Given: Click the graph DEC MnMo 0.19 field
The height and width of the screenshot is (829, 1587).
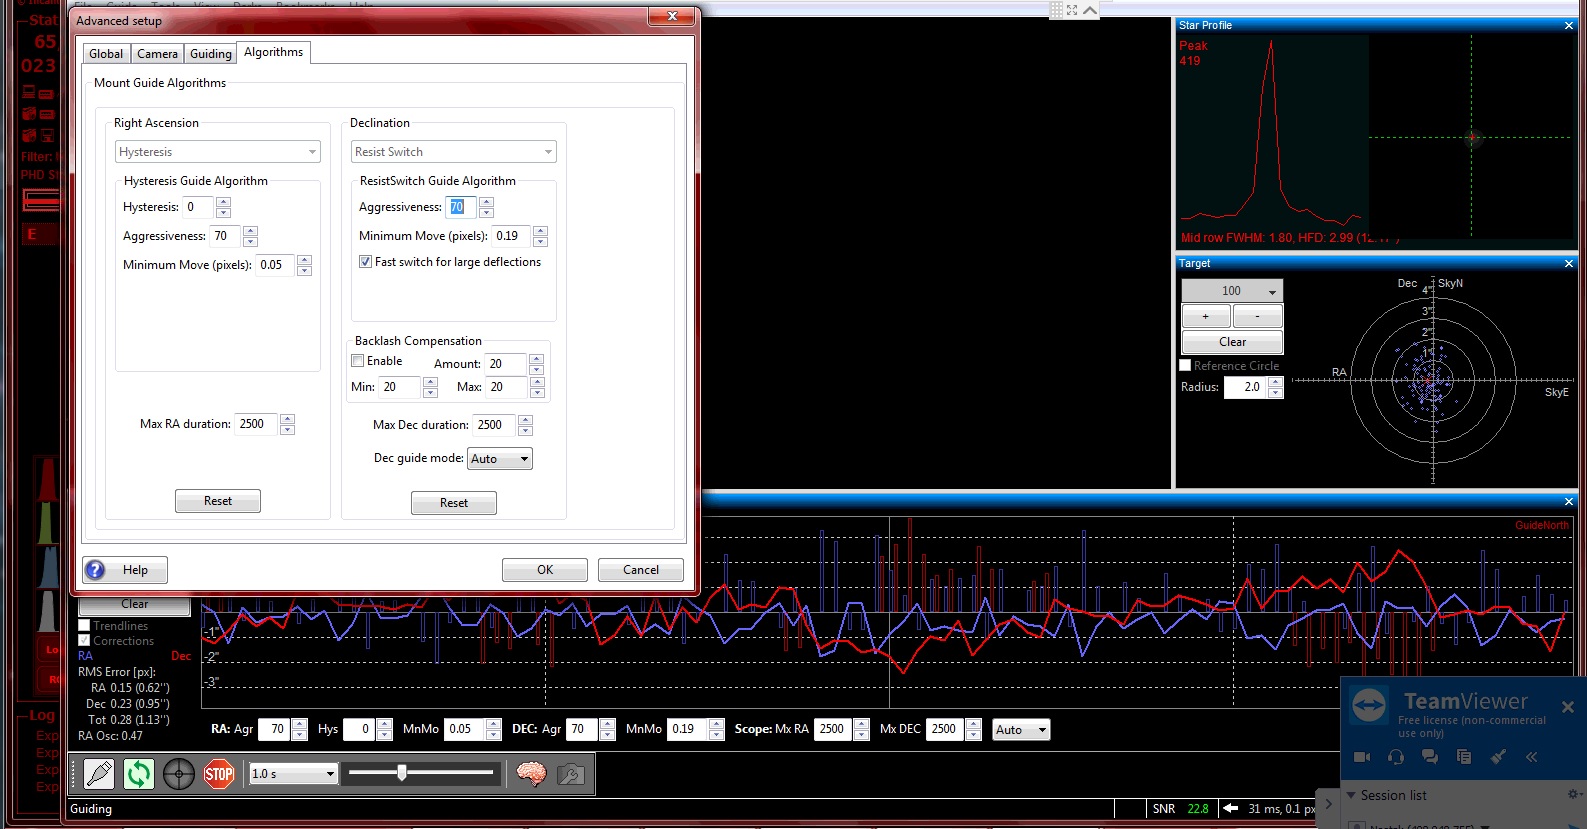Looking at the screenshot, I should click(x=687, y=729).
